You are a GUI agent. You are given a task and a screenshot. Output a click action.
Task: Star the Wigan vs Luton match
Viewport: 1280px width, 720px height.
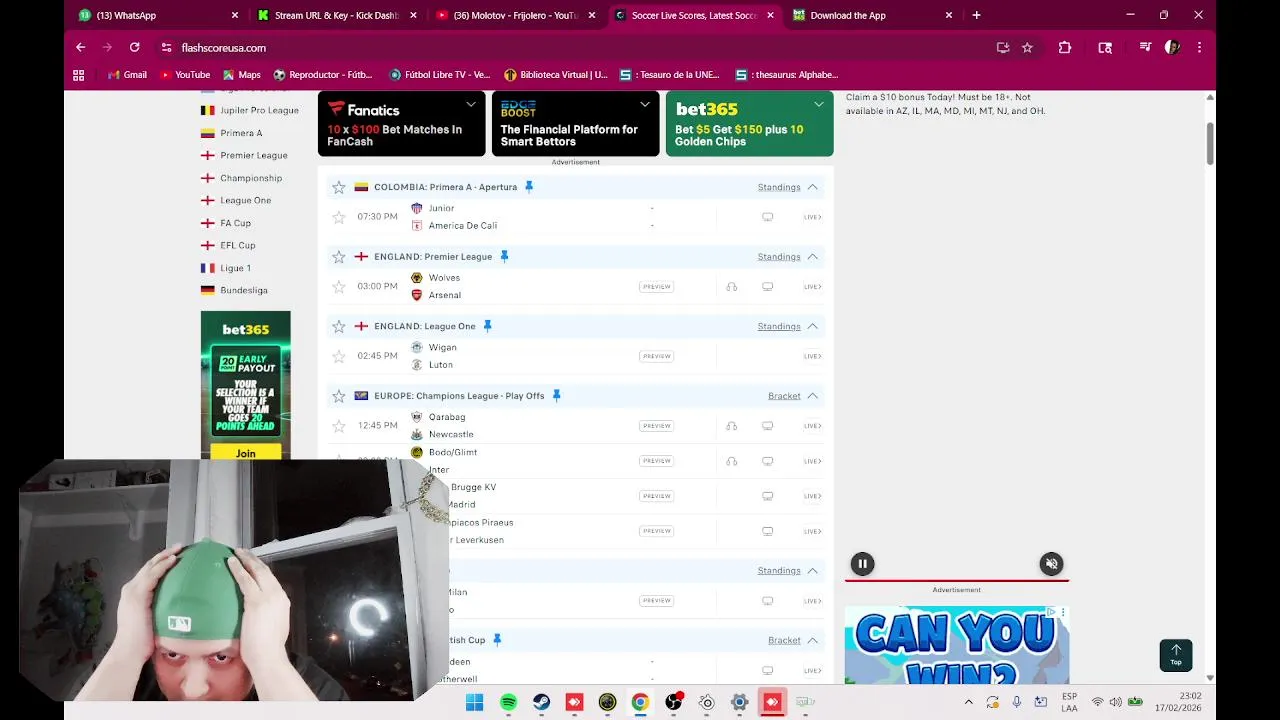click(x=339, y=356)
